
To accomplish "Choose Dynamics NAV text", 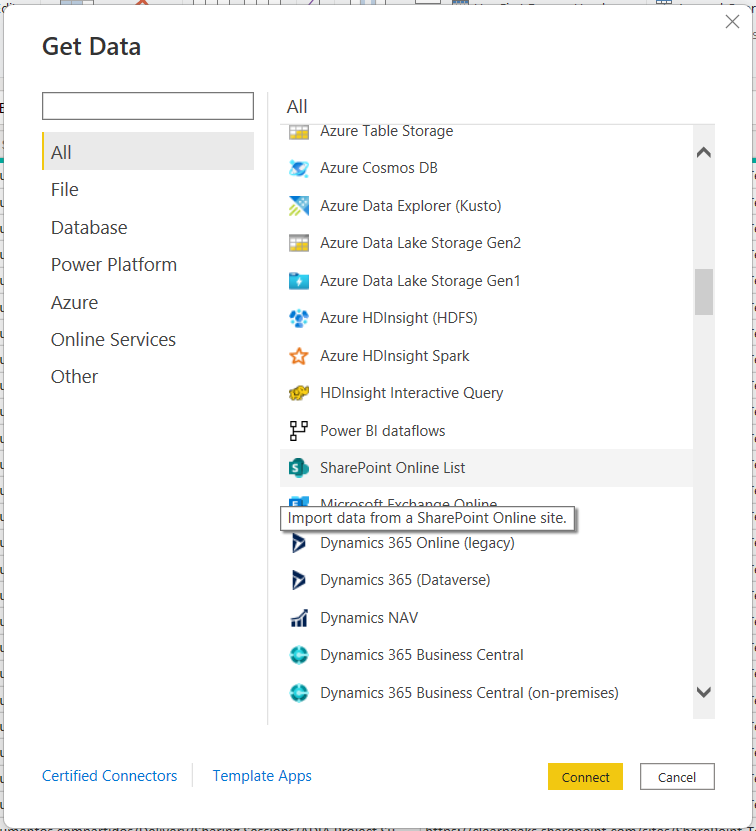I will pos(369,618).
